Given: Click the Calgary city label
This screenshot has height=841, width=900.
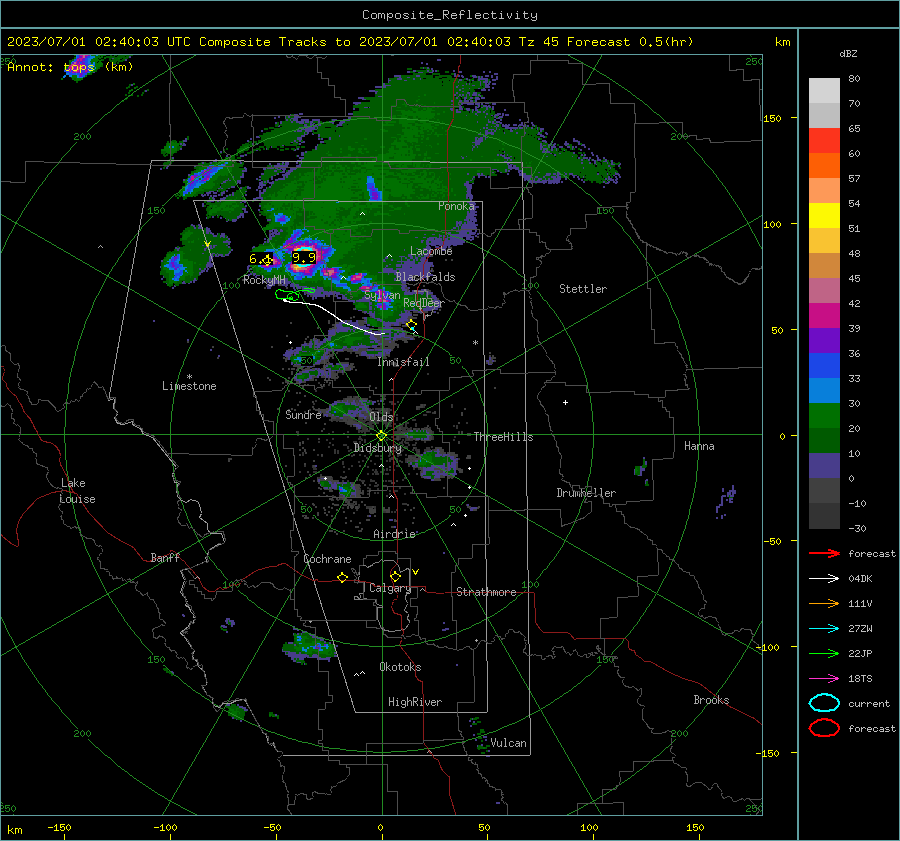Looking at the screenshot, I should 390,588.
